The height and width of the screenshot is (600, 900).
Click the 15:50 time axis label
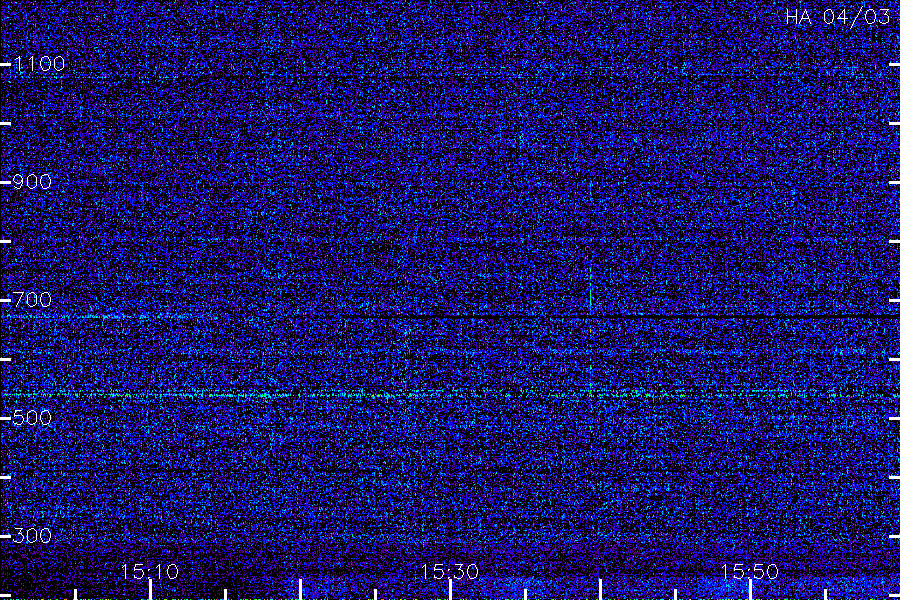click(x=750, y=571)
